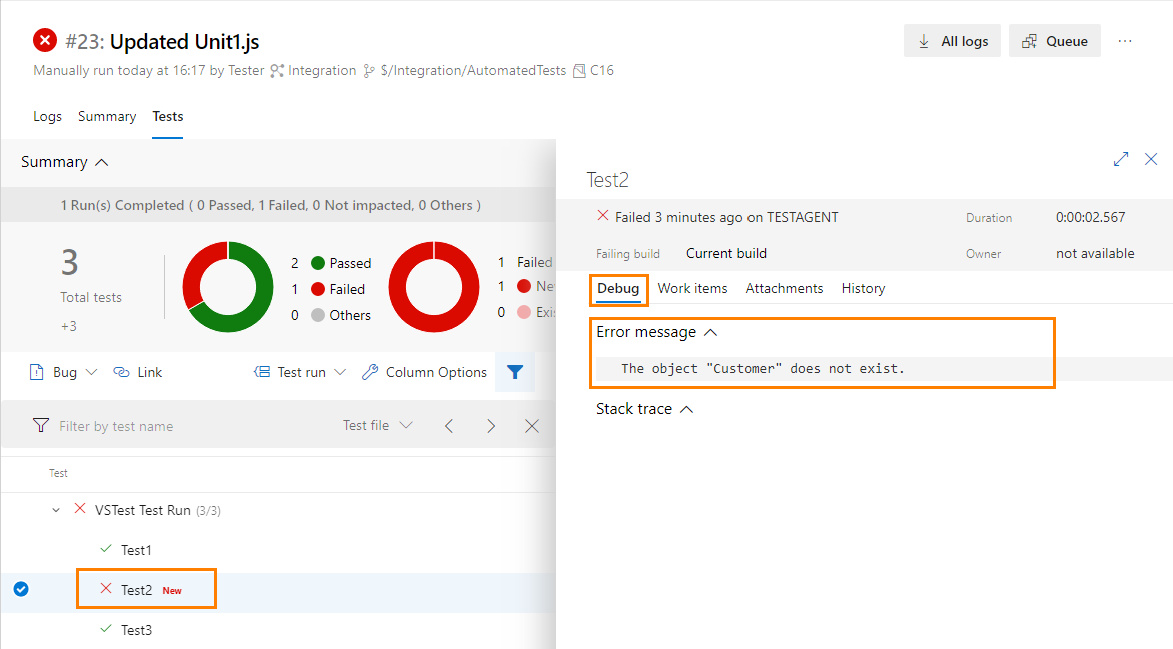
Task: Toggle the filter funnel icon
Action: tap(515, 371)
